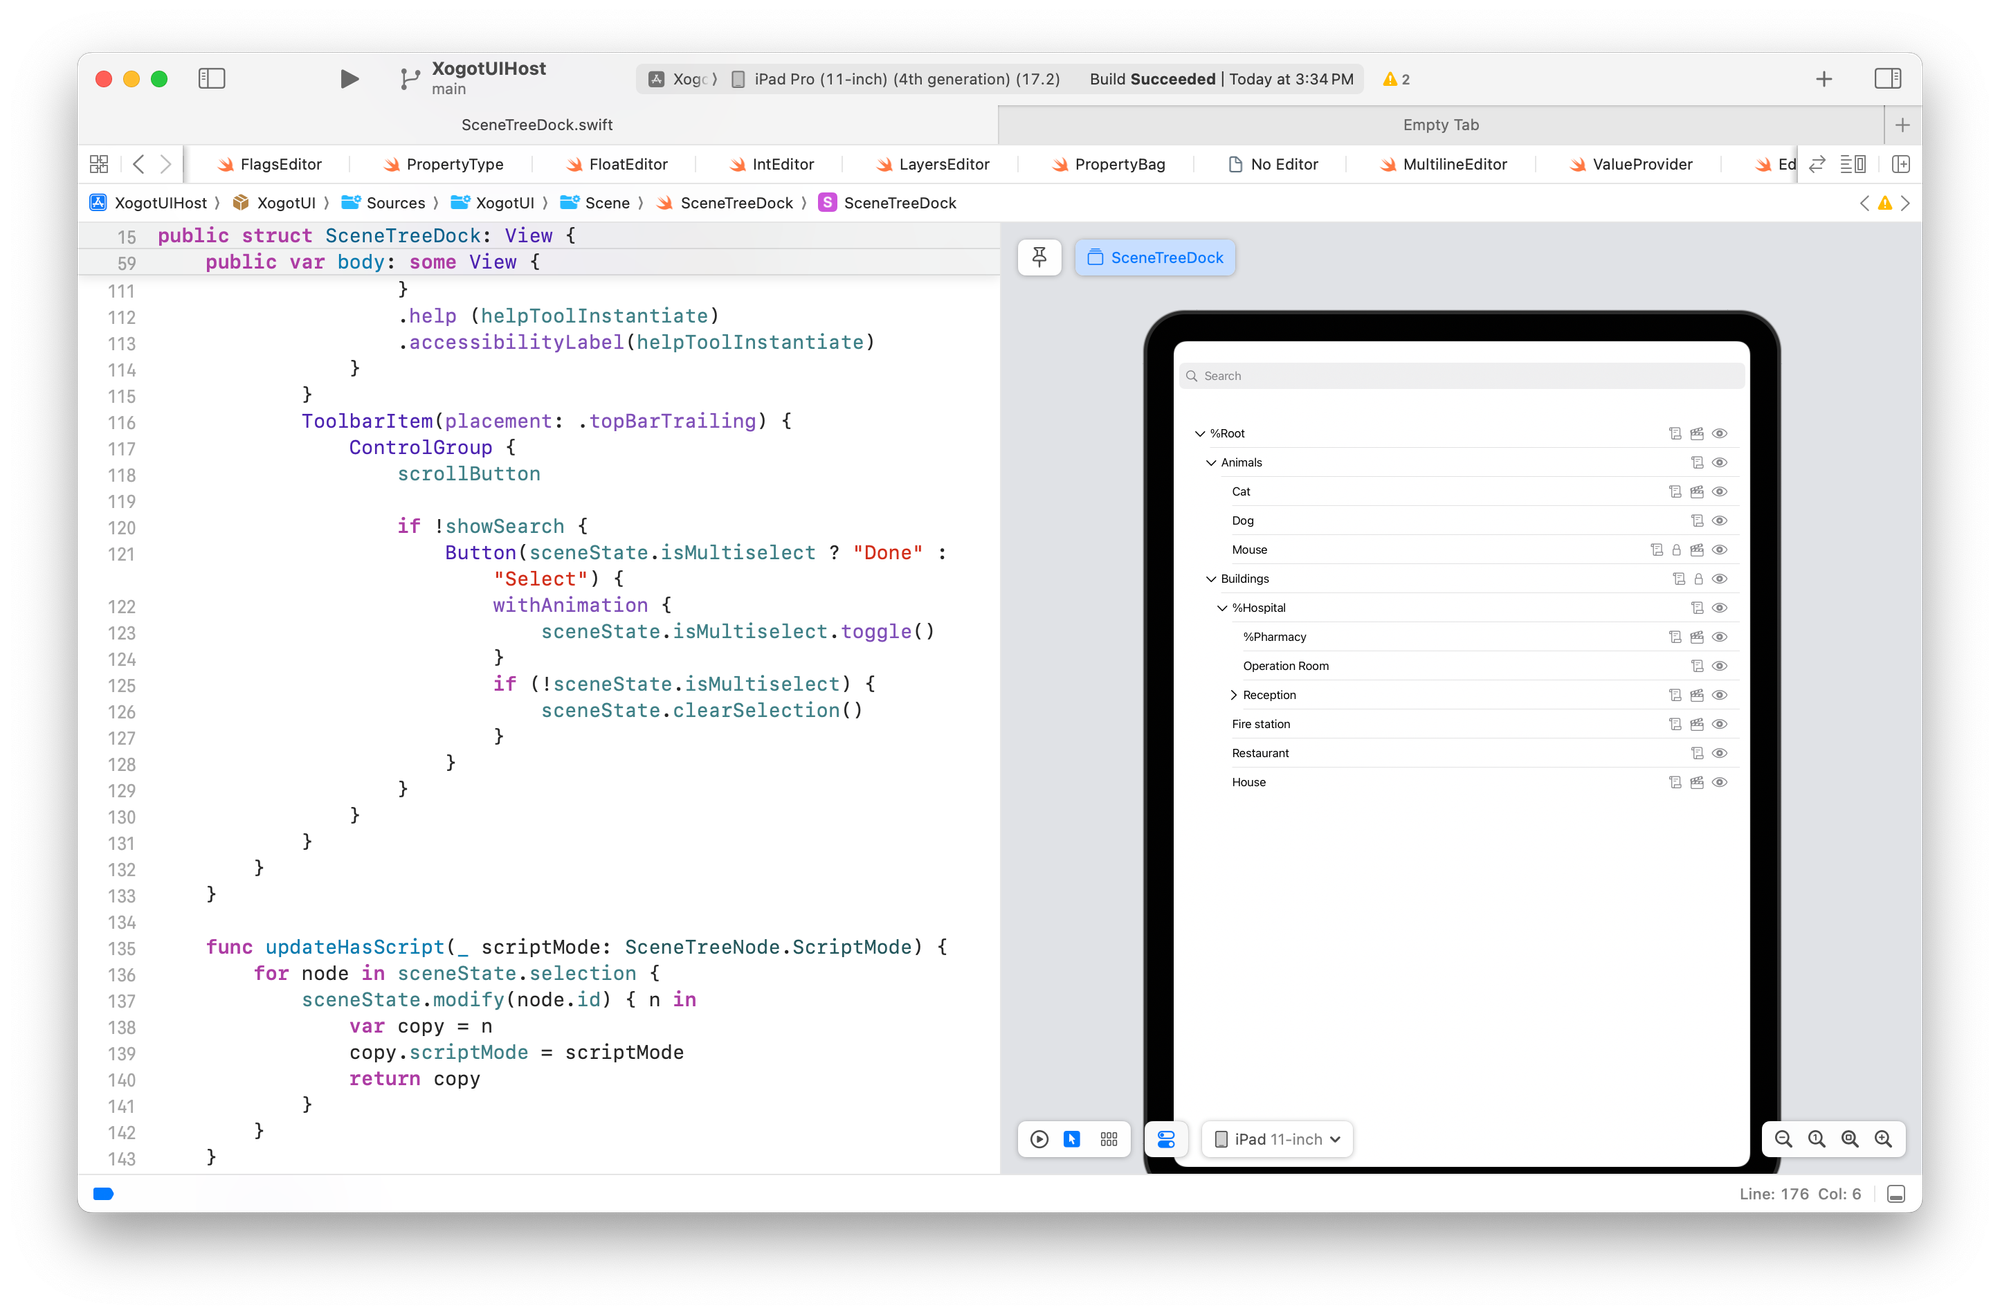Click the Run play button in toolbar
The image size is (2000, 1315).
click(x=349, y=79)
